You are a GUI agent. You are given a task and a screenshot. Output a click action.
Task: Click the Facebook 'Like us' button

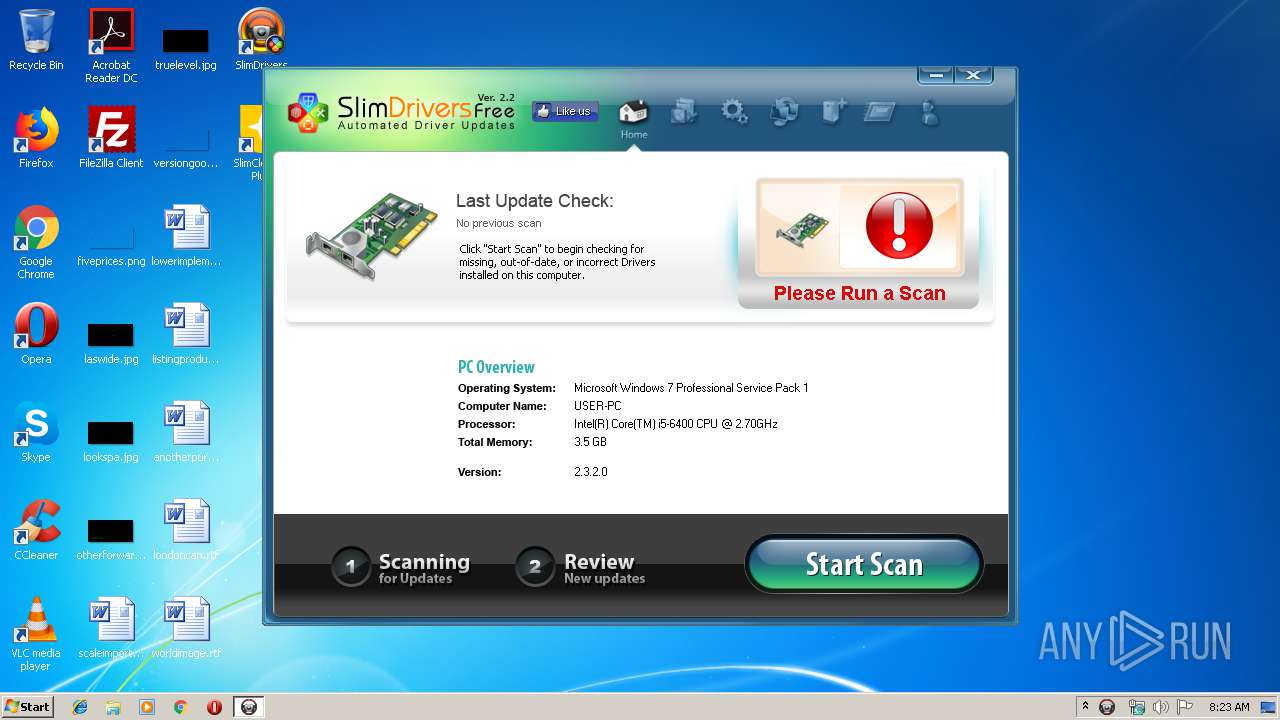tap(565, 111)
